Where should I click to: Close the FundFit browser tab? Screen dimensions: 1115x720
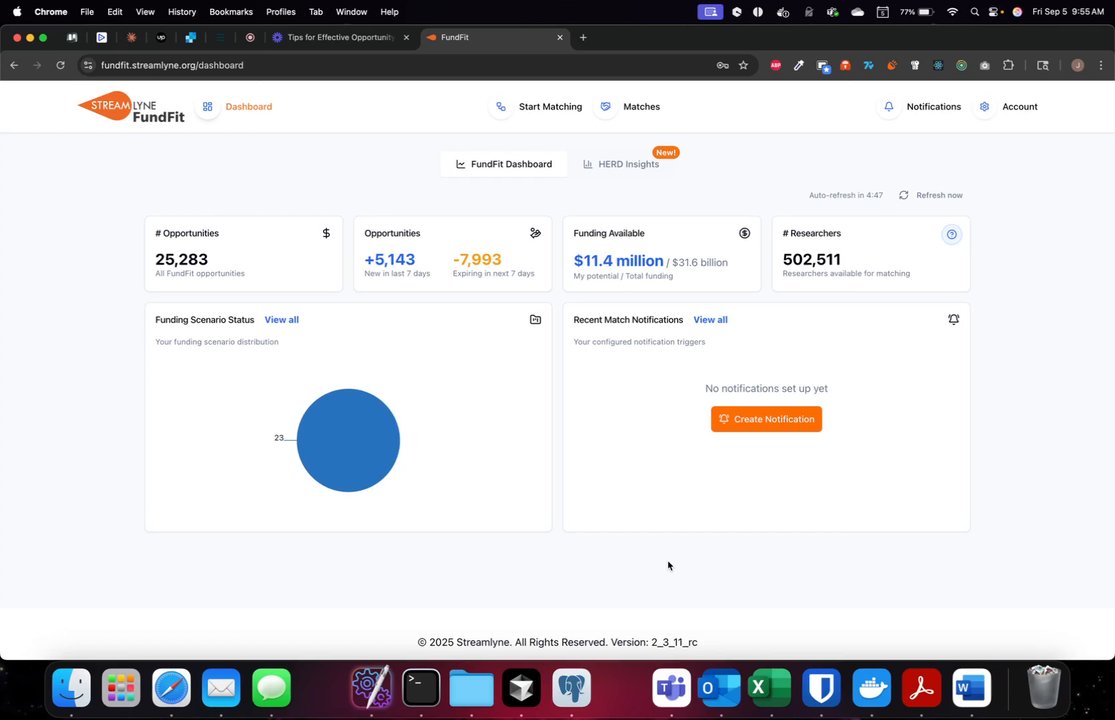[x=560, y=37]
